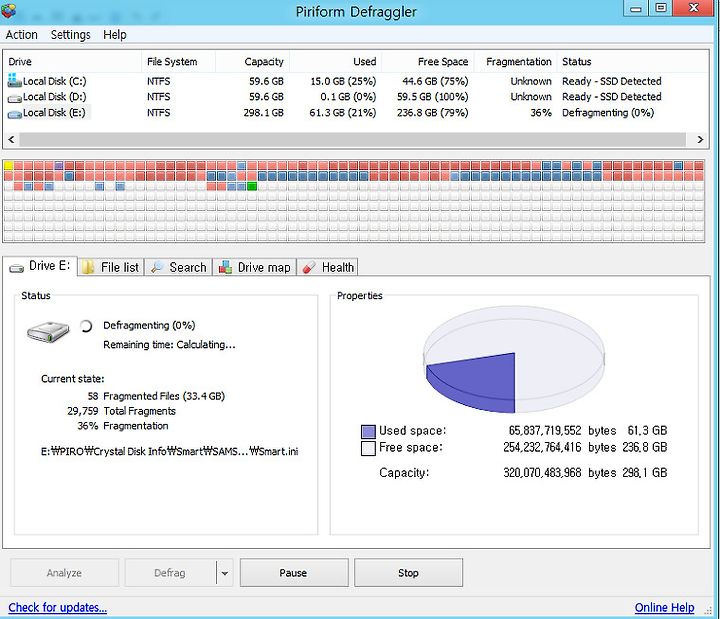Click the disabled Analyze button
Viewport: 720px width, 619px height.
tap(64, 573)
